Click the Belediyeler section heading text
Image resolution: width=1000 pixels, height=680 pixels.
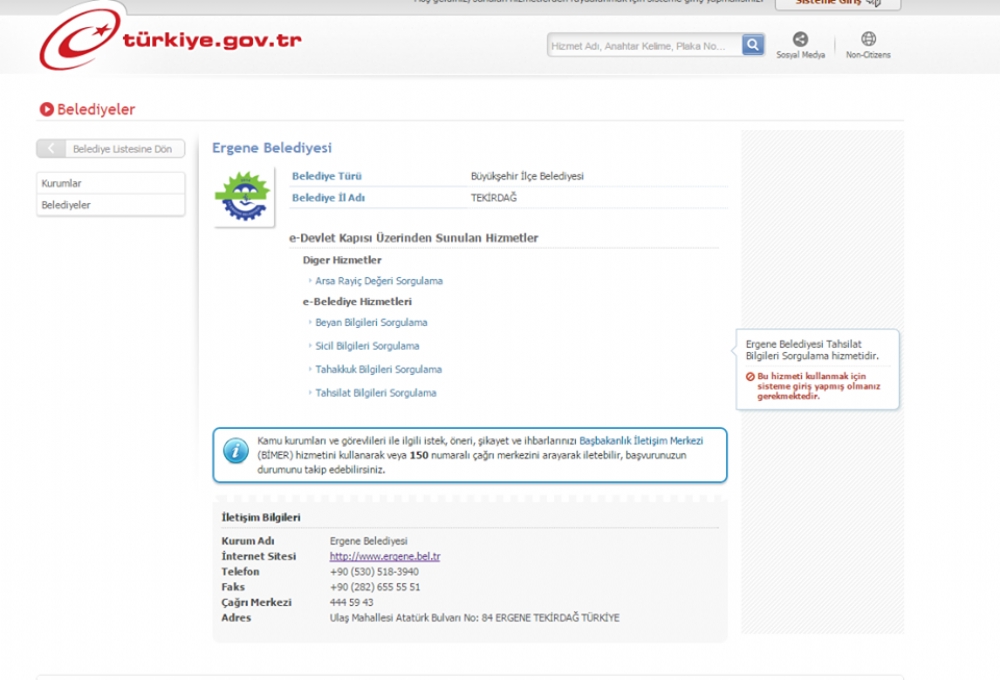pos(96,109)
